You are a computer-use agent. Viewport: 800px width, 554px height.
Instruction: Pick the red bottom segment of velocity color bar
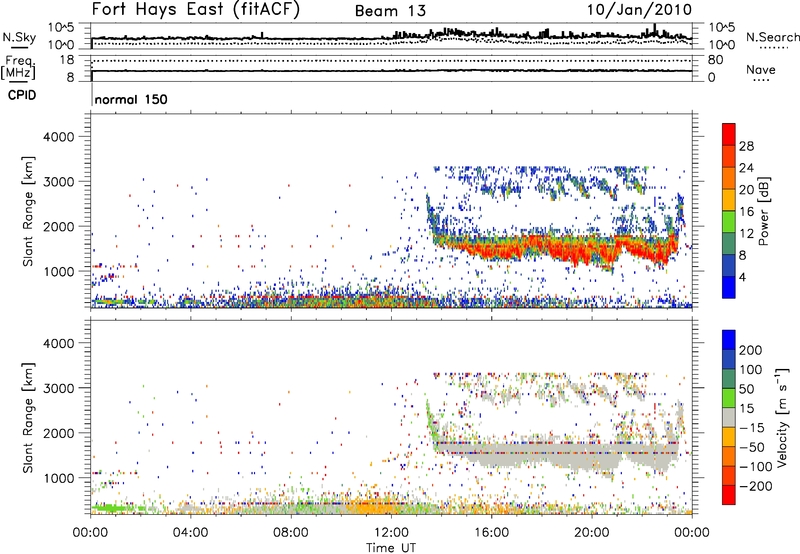(x=729, y=495)
